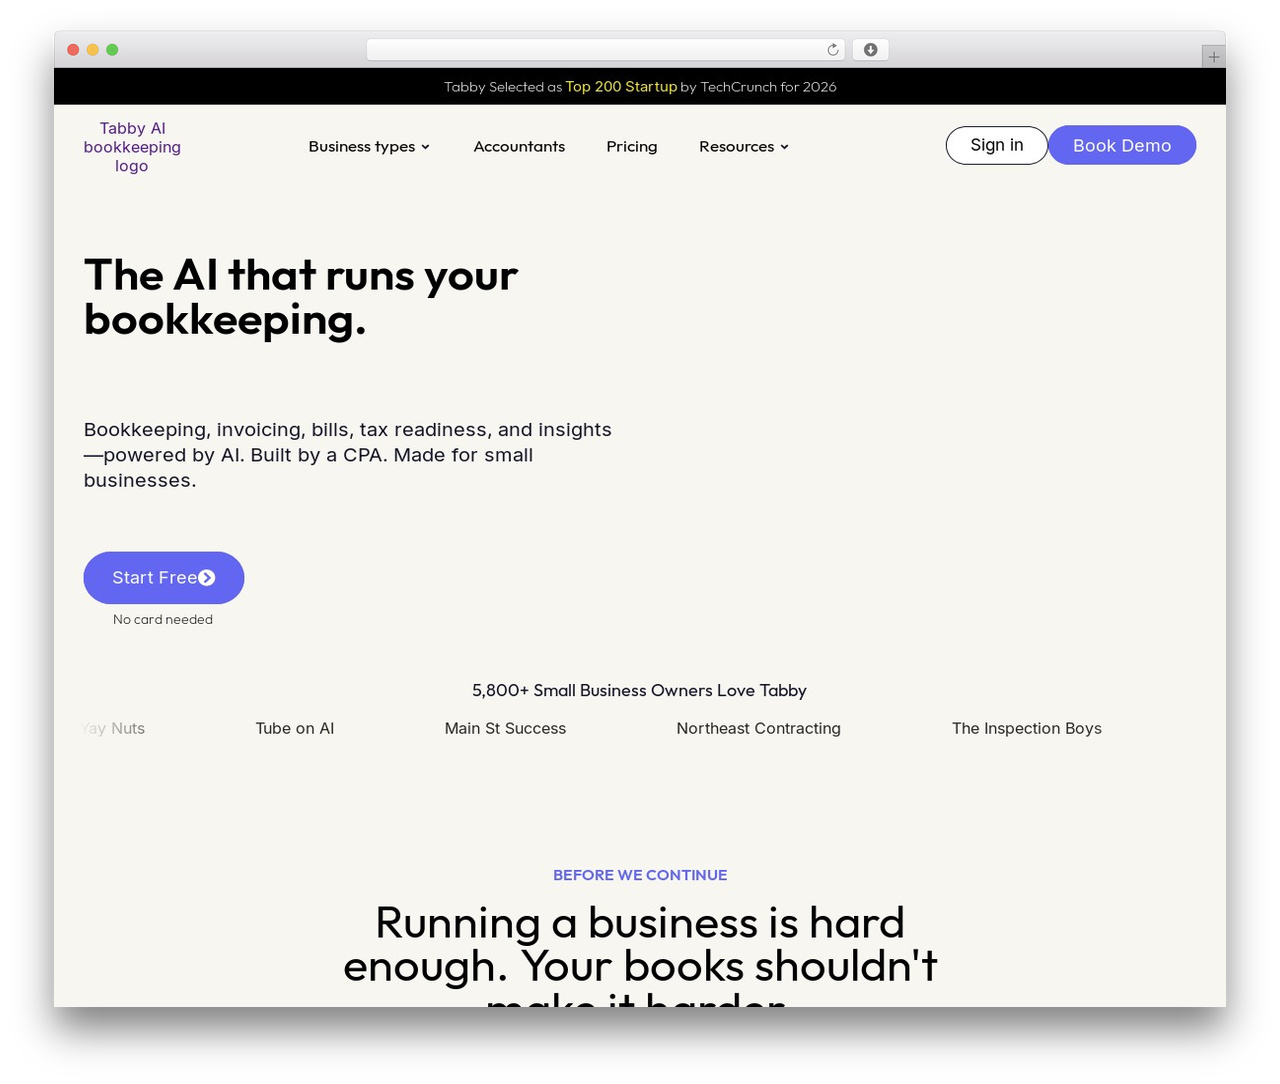Click the Sign in button
Viewport: 1280px width, 1084px height.
pos(997,145)
